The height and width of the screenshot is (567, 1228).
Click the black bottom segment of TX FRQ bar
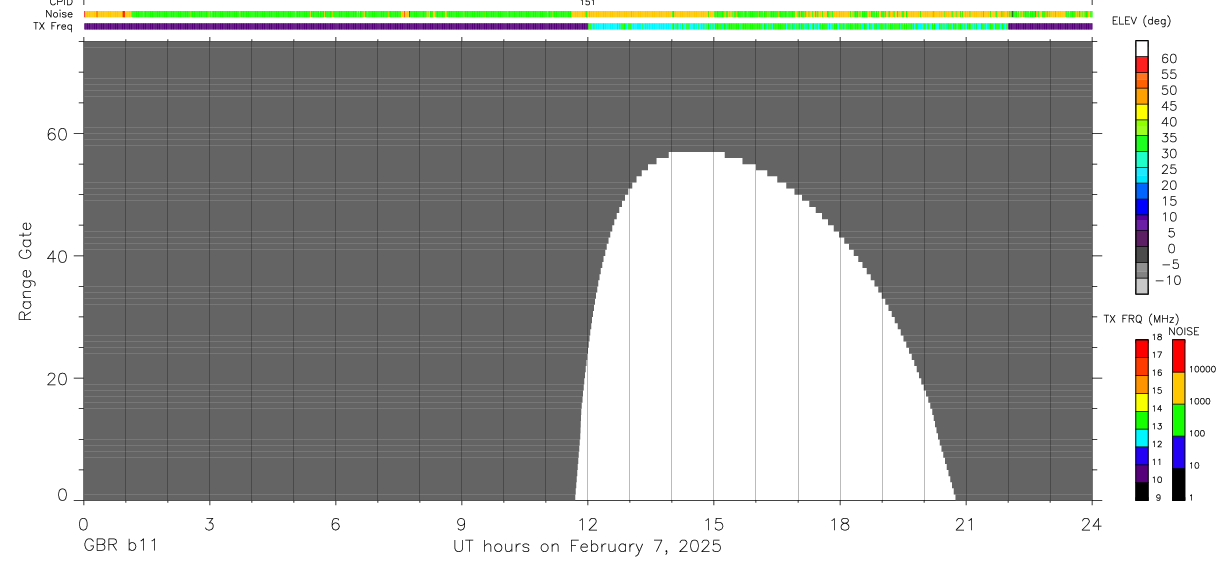coord(1142,490)
